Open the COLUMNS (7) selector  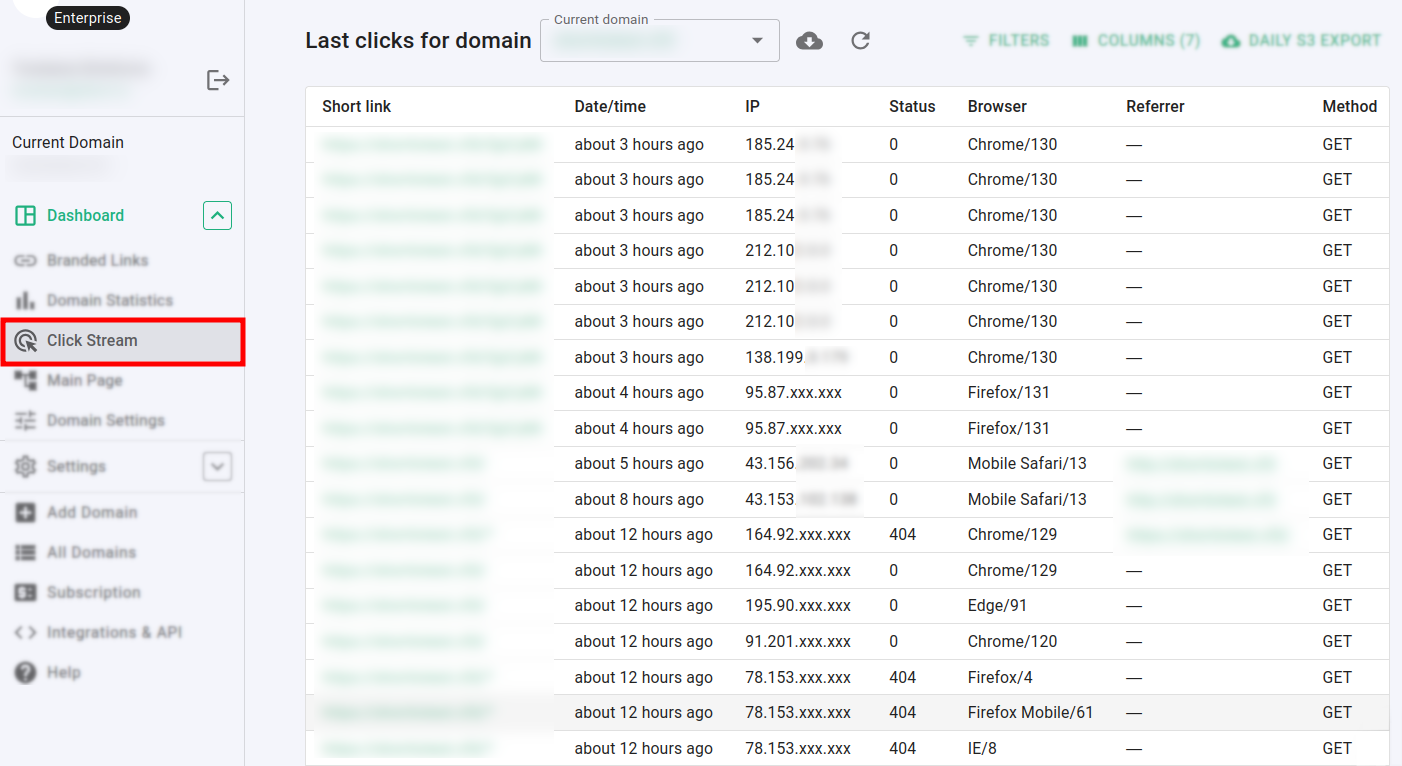1135,40
